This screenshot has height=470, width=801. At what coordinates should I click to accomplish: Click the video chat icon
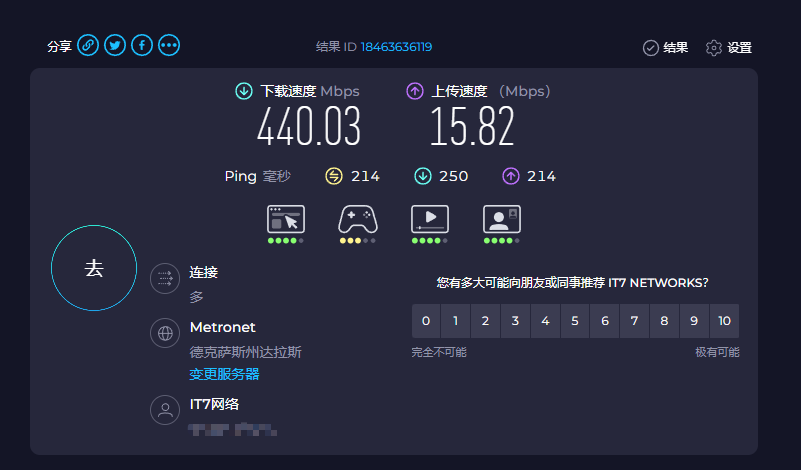[x=501, y=219]
